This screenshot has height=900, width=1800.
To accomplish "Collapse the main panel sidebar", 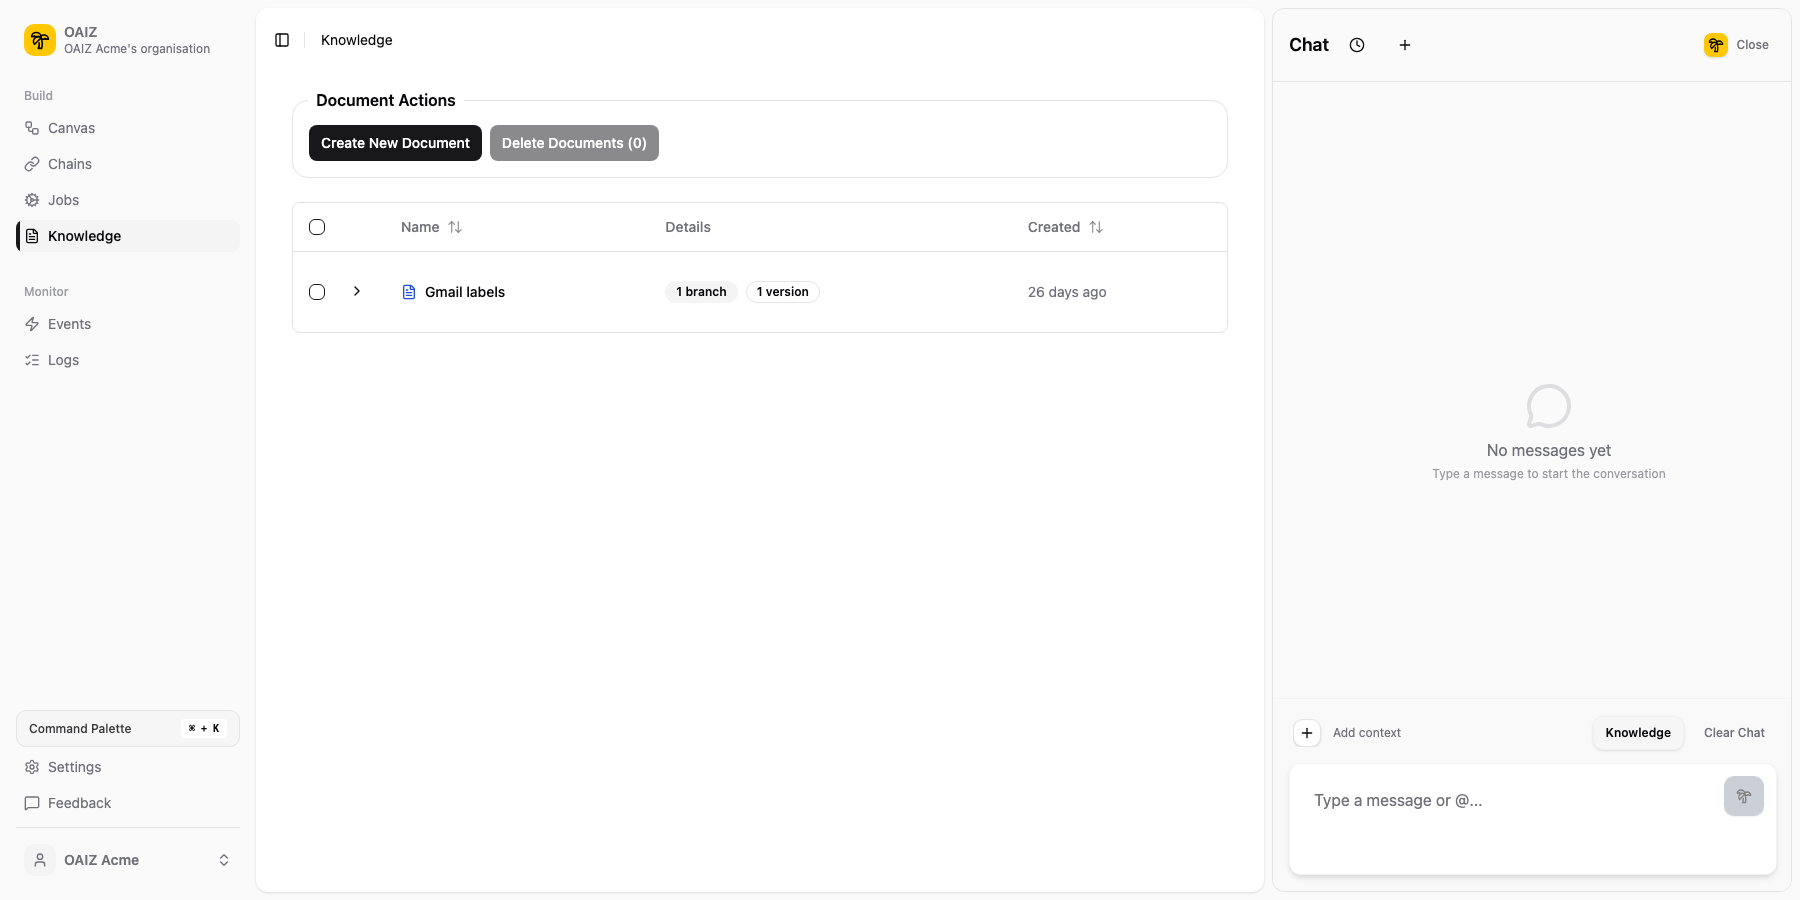I will coord(281,39).
